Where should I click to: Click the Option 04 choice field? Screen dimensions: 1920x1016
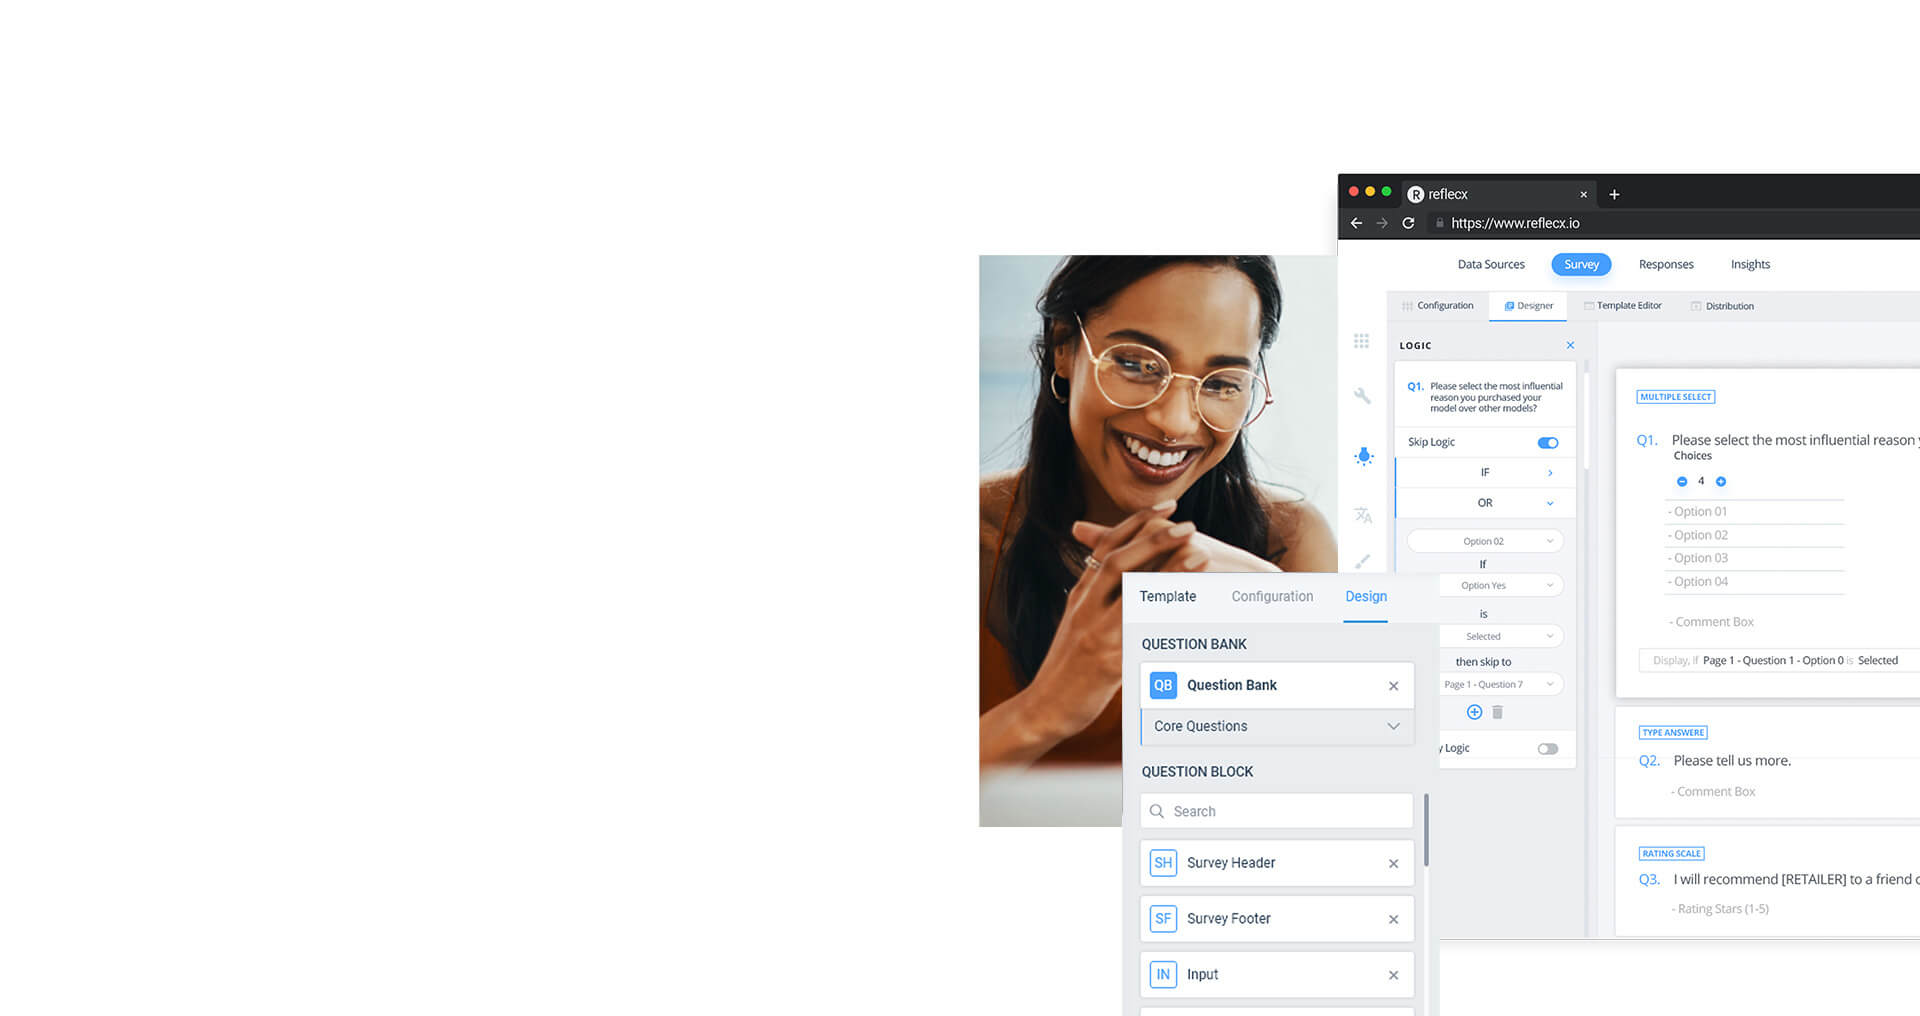coord(1754,581)
